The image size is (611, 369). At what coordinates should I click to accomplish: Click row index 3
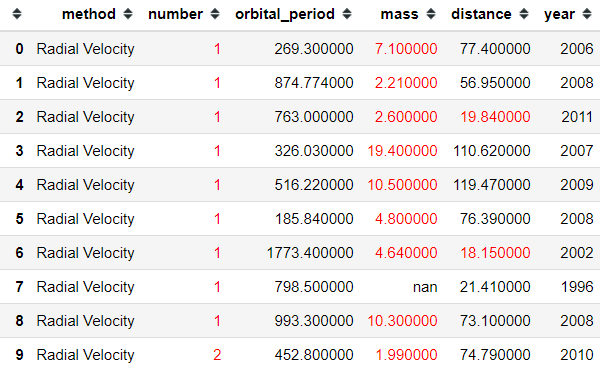(19, 150)
